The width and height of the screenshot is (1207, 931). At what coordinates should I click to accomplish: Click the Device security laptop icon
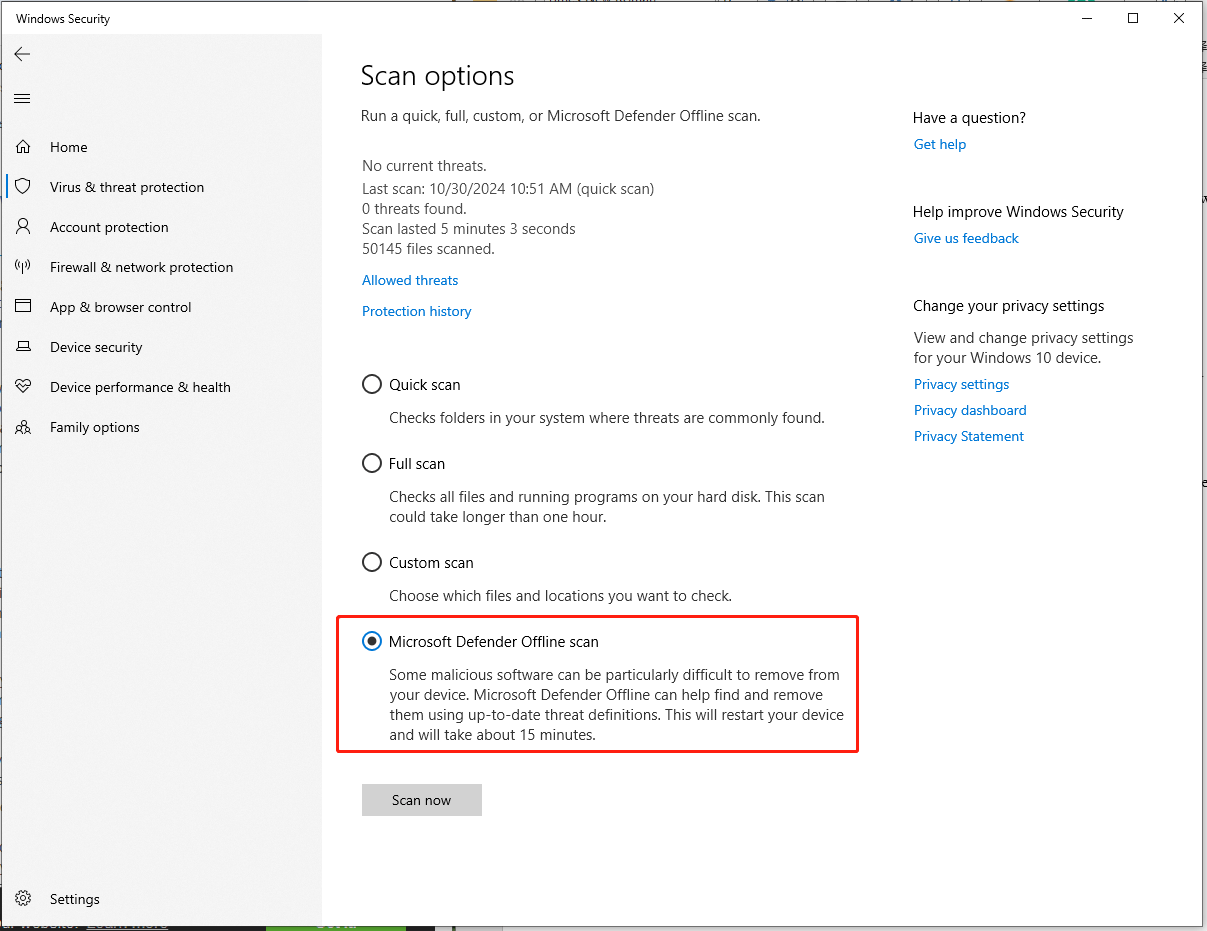point(23,347)
